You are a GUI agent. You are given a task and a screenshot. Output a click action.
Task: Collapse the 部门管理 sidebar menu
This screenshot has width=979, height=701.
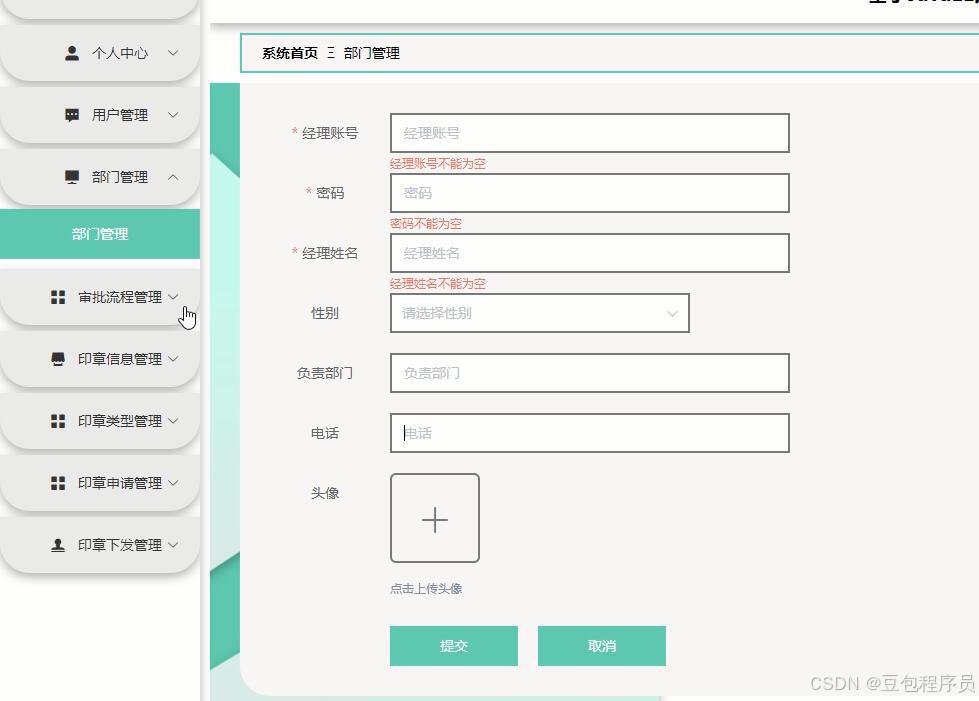tap(120, 176)
